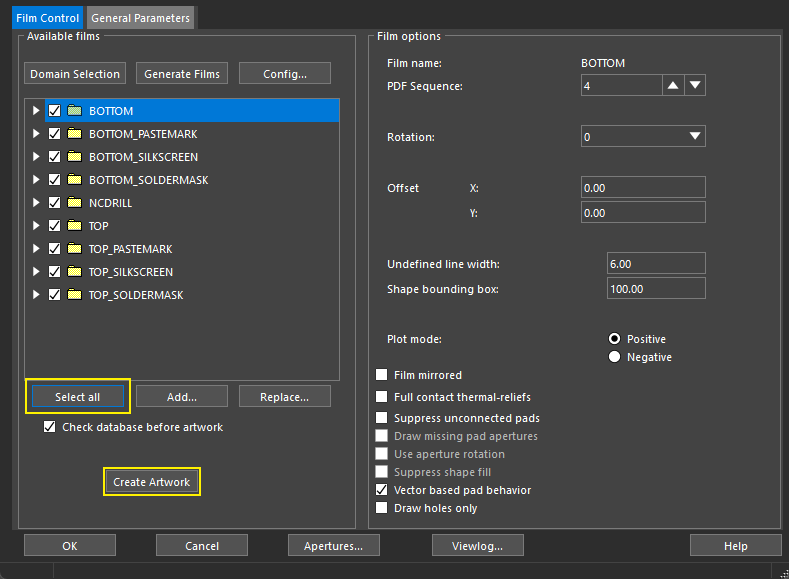Expand the NCDRILL film tree node
Screen dimensions: 789x579
click(37, 203)
